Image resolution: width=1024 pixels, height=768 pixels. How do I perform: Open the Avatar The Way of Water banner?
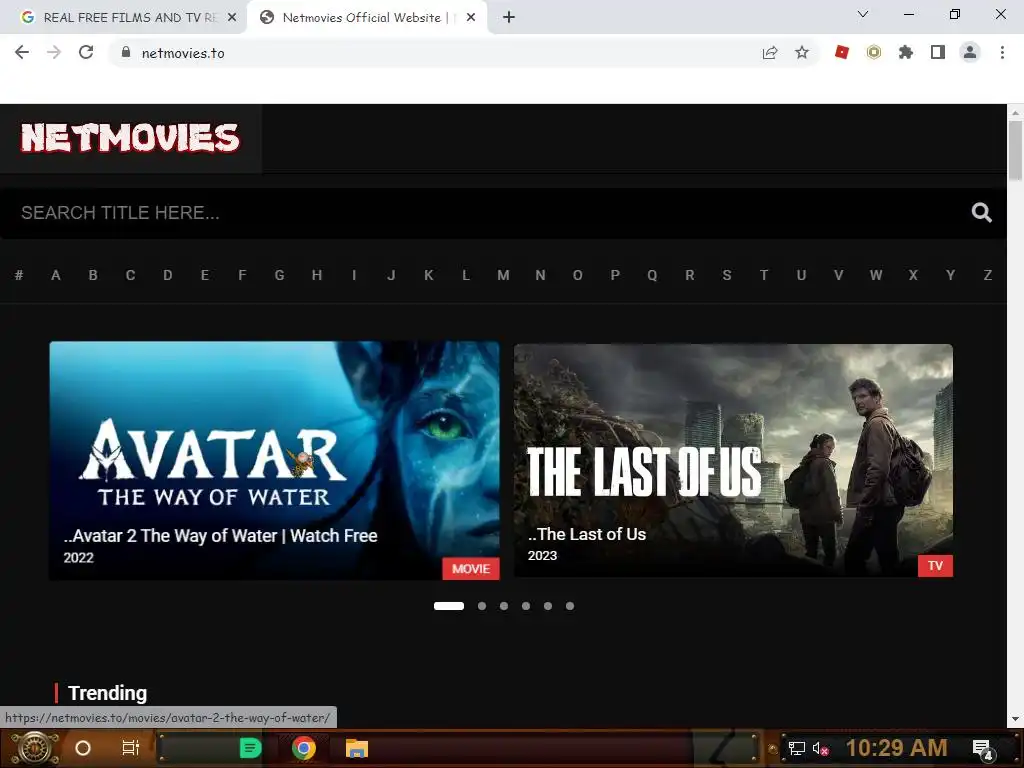click(x=274, y=460)
